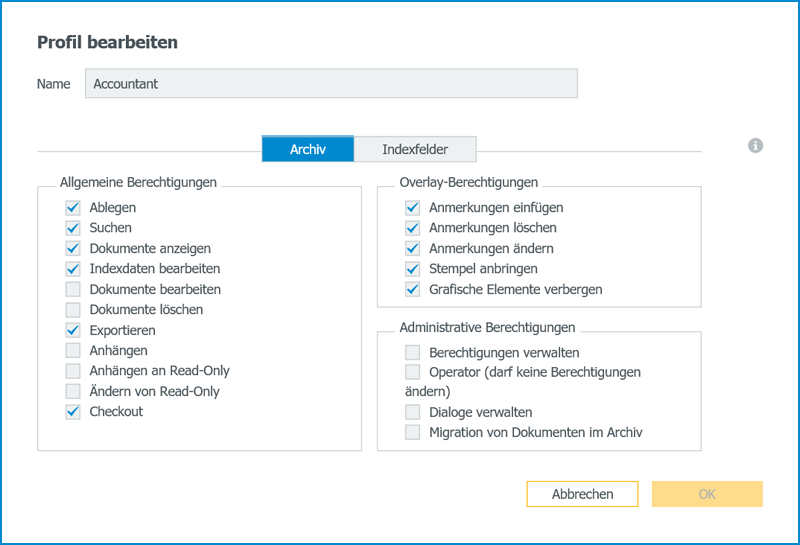Uncheck the Ablegen permission
Screen dimensions: 800x545
pyautogui.click(x=73, y=208)
